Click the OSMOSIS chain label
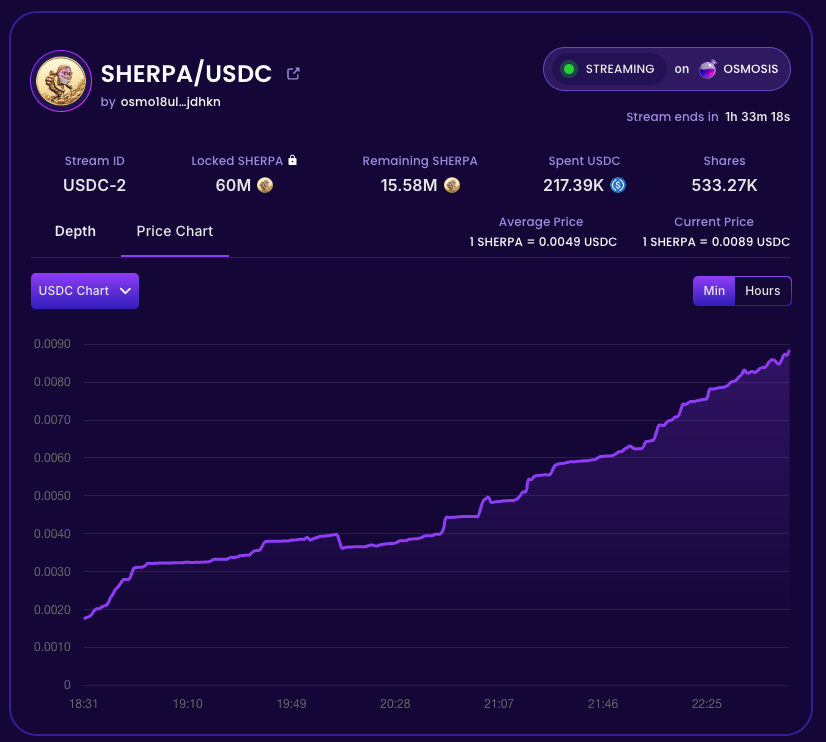826x742 pixels. (x=750, y=69)
